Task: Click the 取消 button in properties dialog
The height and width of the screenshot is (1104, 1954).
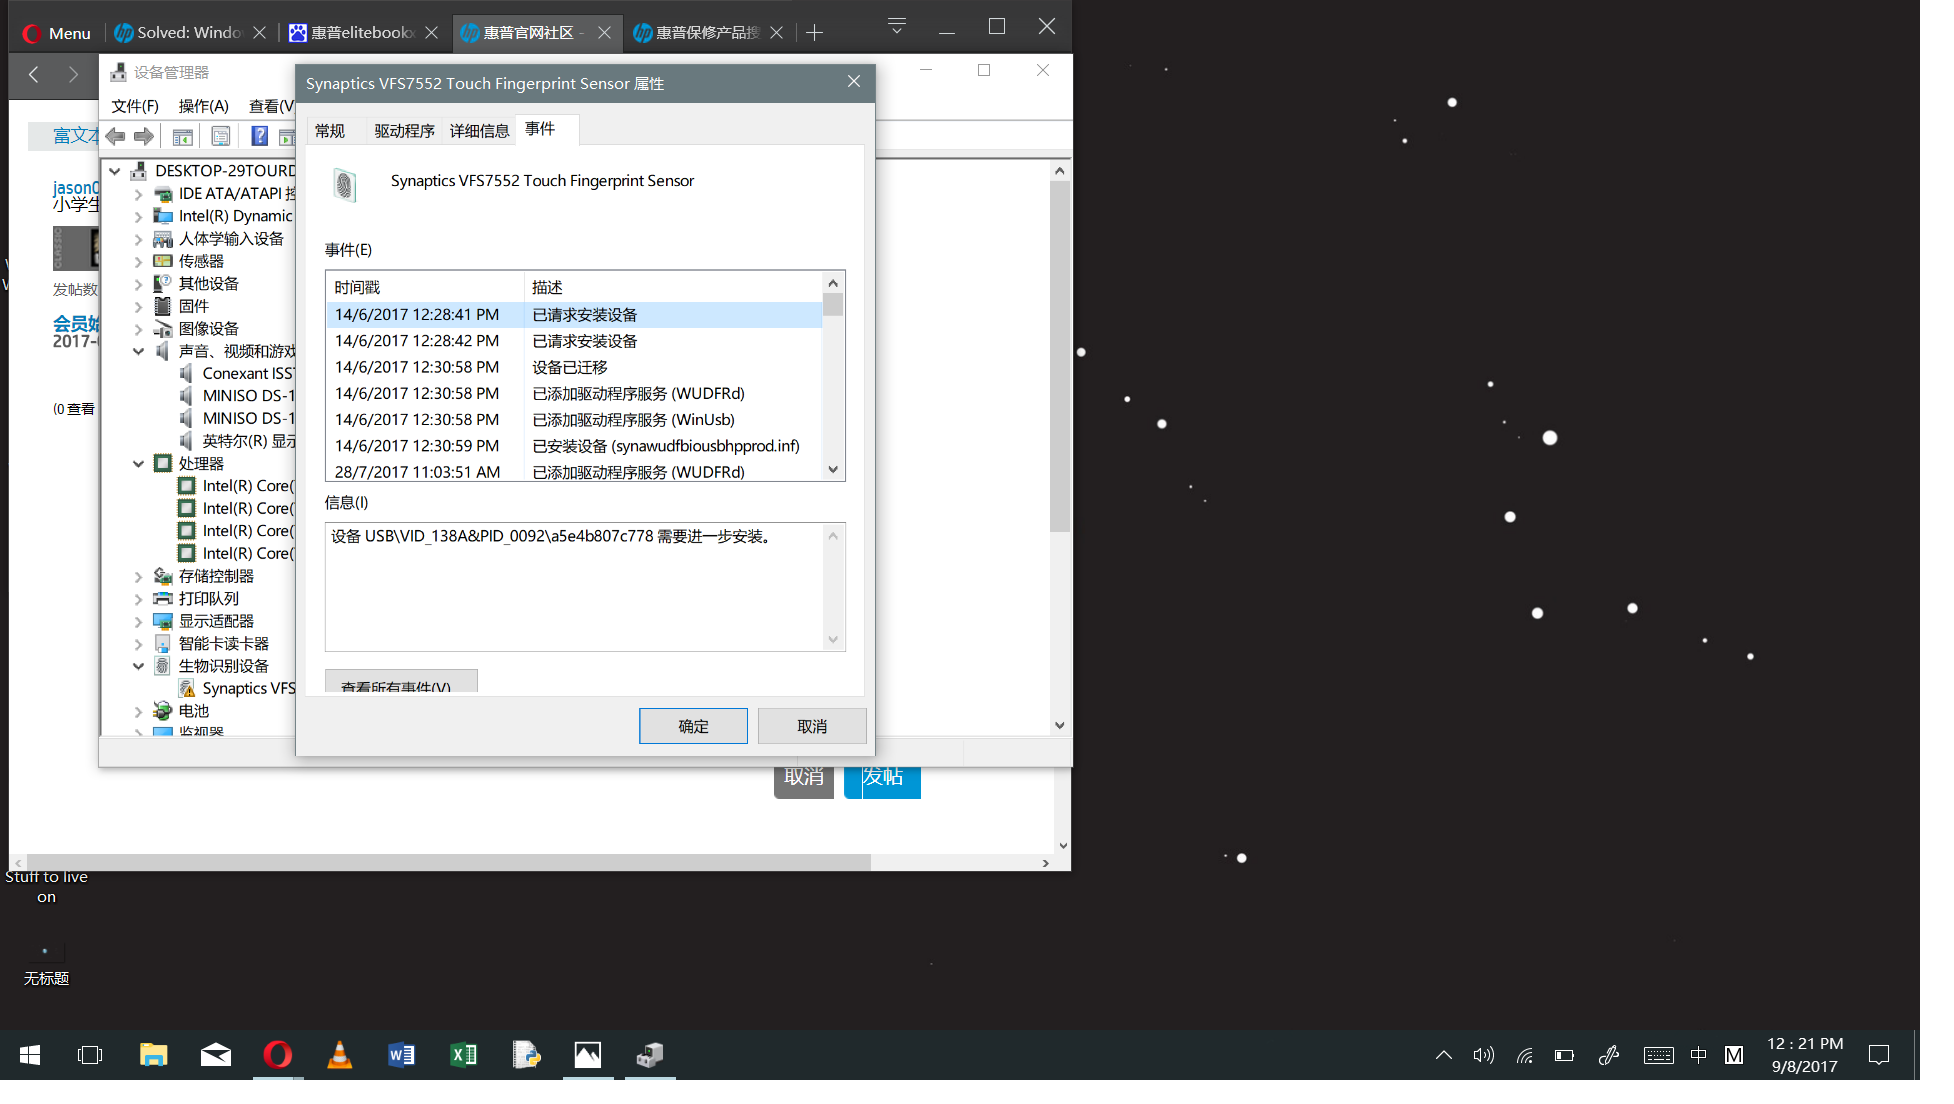Action: click(812, 726)
